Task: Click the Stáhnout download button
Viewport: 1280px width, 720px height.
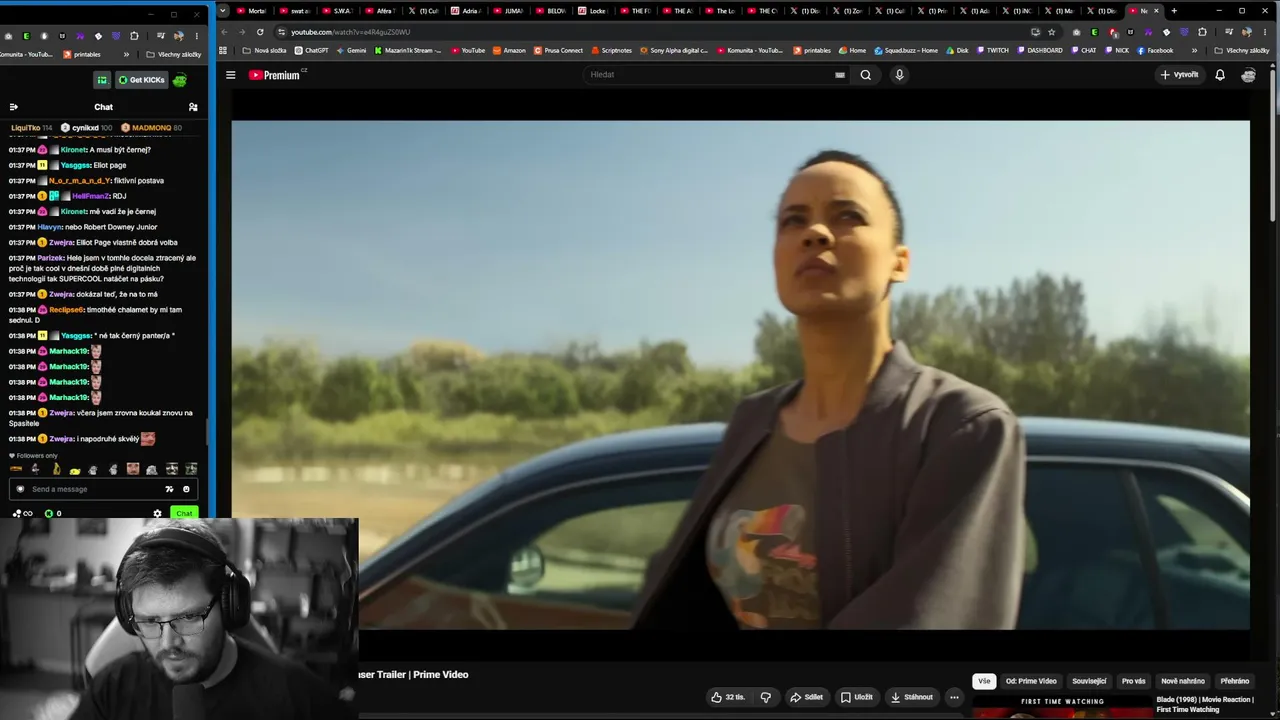Action: pyautogui.click(x=911, y=697)
